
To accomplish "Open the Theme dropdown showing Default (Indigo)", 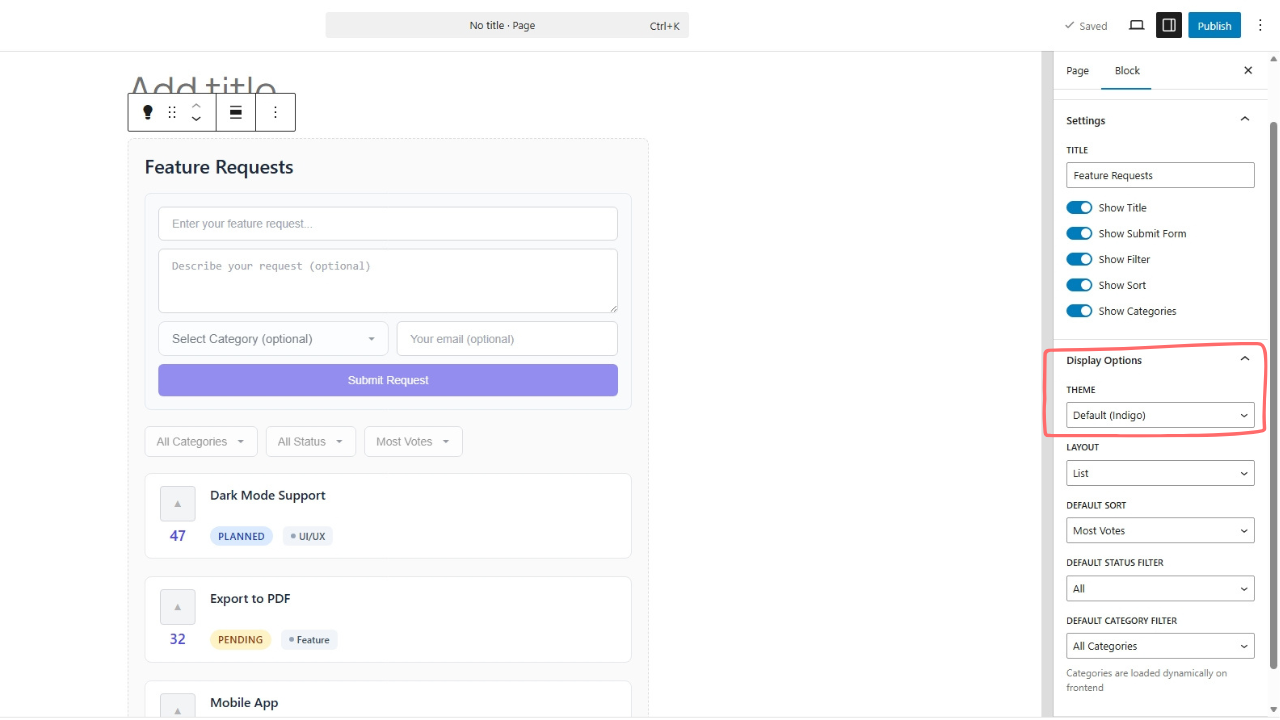I will click(1160, 414).
